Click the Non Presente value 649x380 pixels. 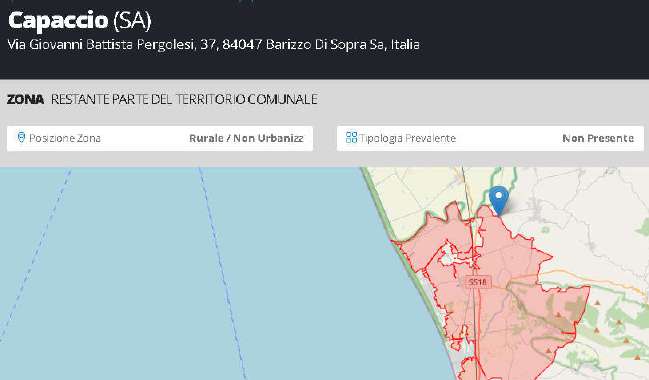click(598, 138)
